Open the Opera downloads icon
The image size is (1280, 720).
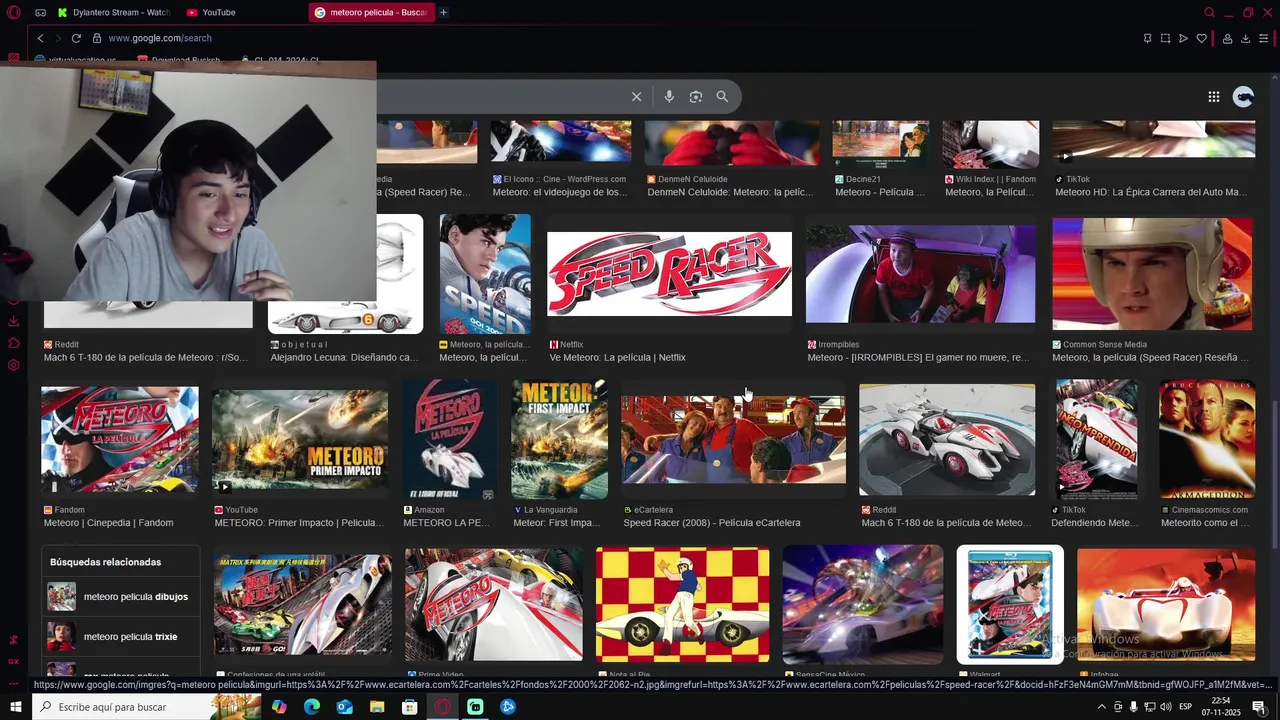coord(1245,38)
